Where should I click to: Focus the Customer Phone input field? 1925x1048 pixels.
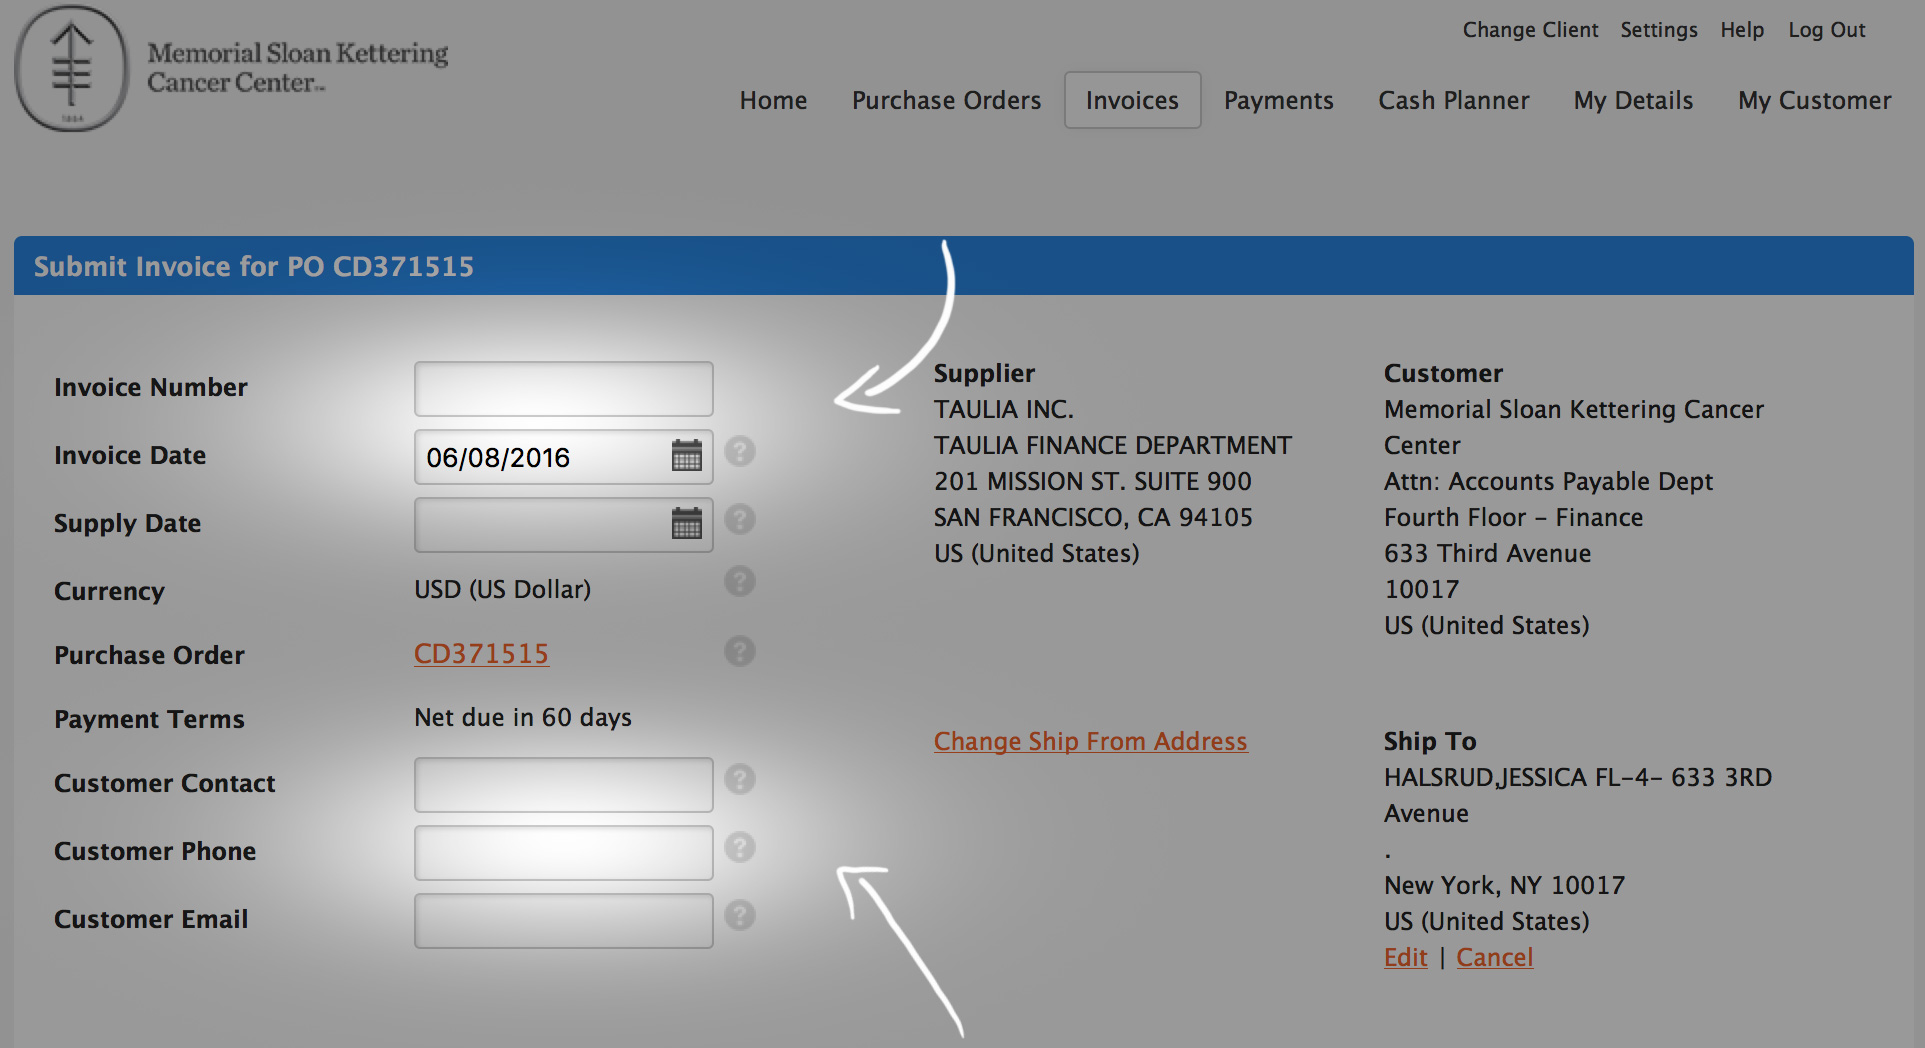563,853
